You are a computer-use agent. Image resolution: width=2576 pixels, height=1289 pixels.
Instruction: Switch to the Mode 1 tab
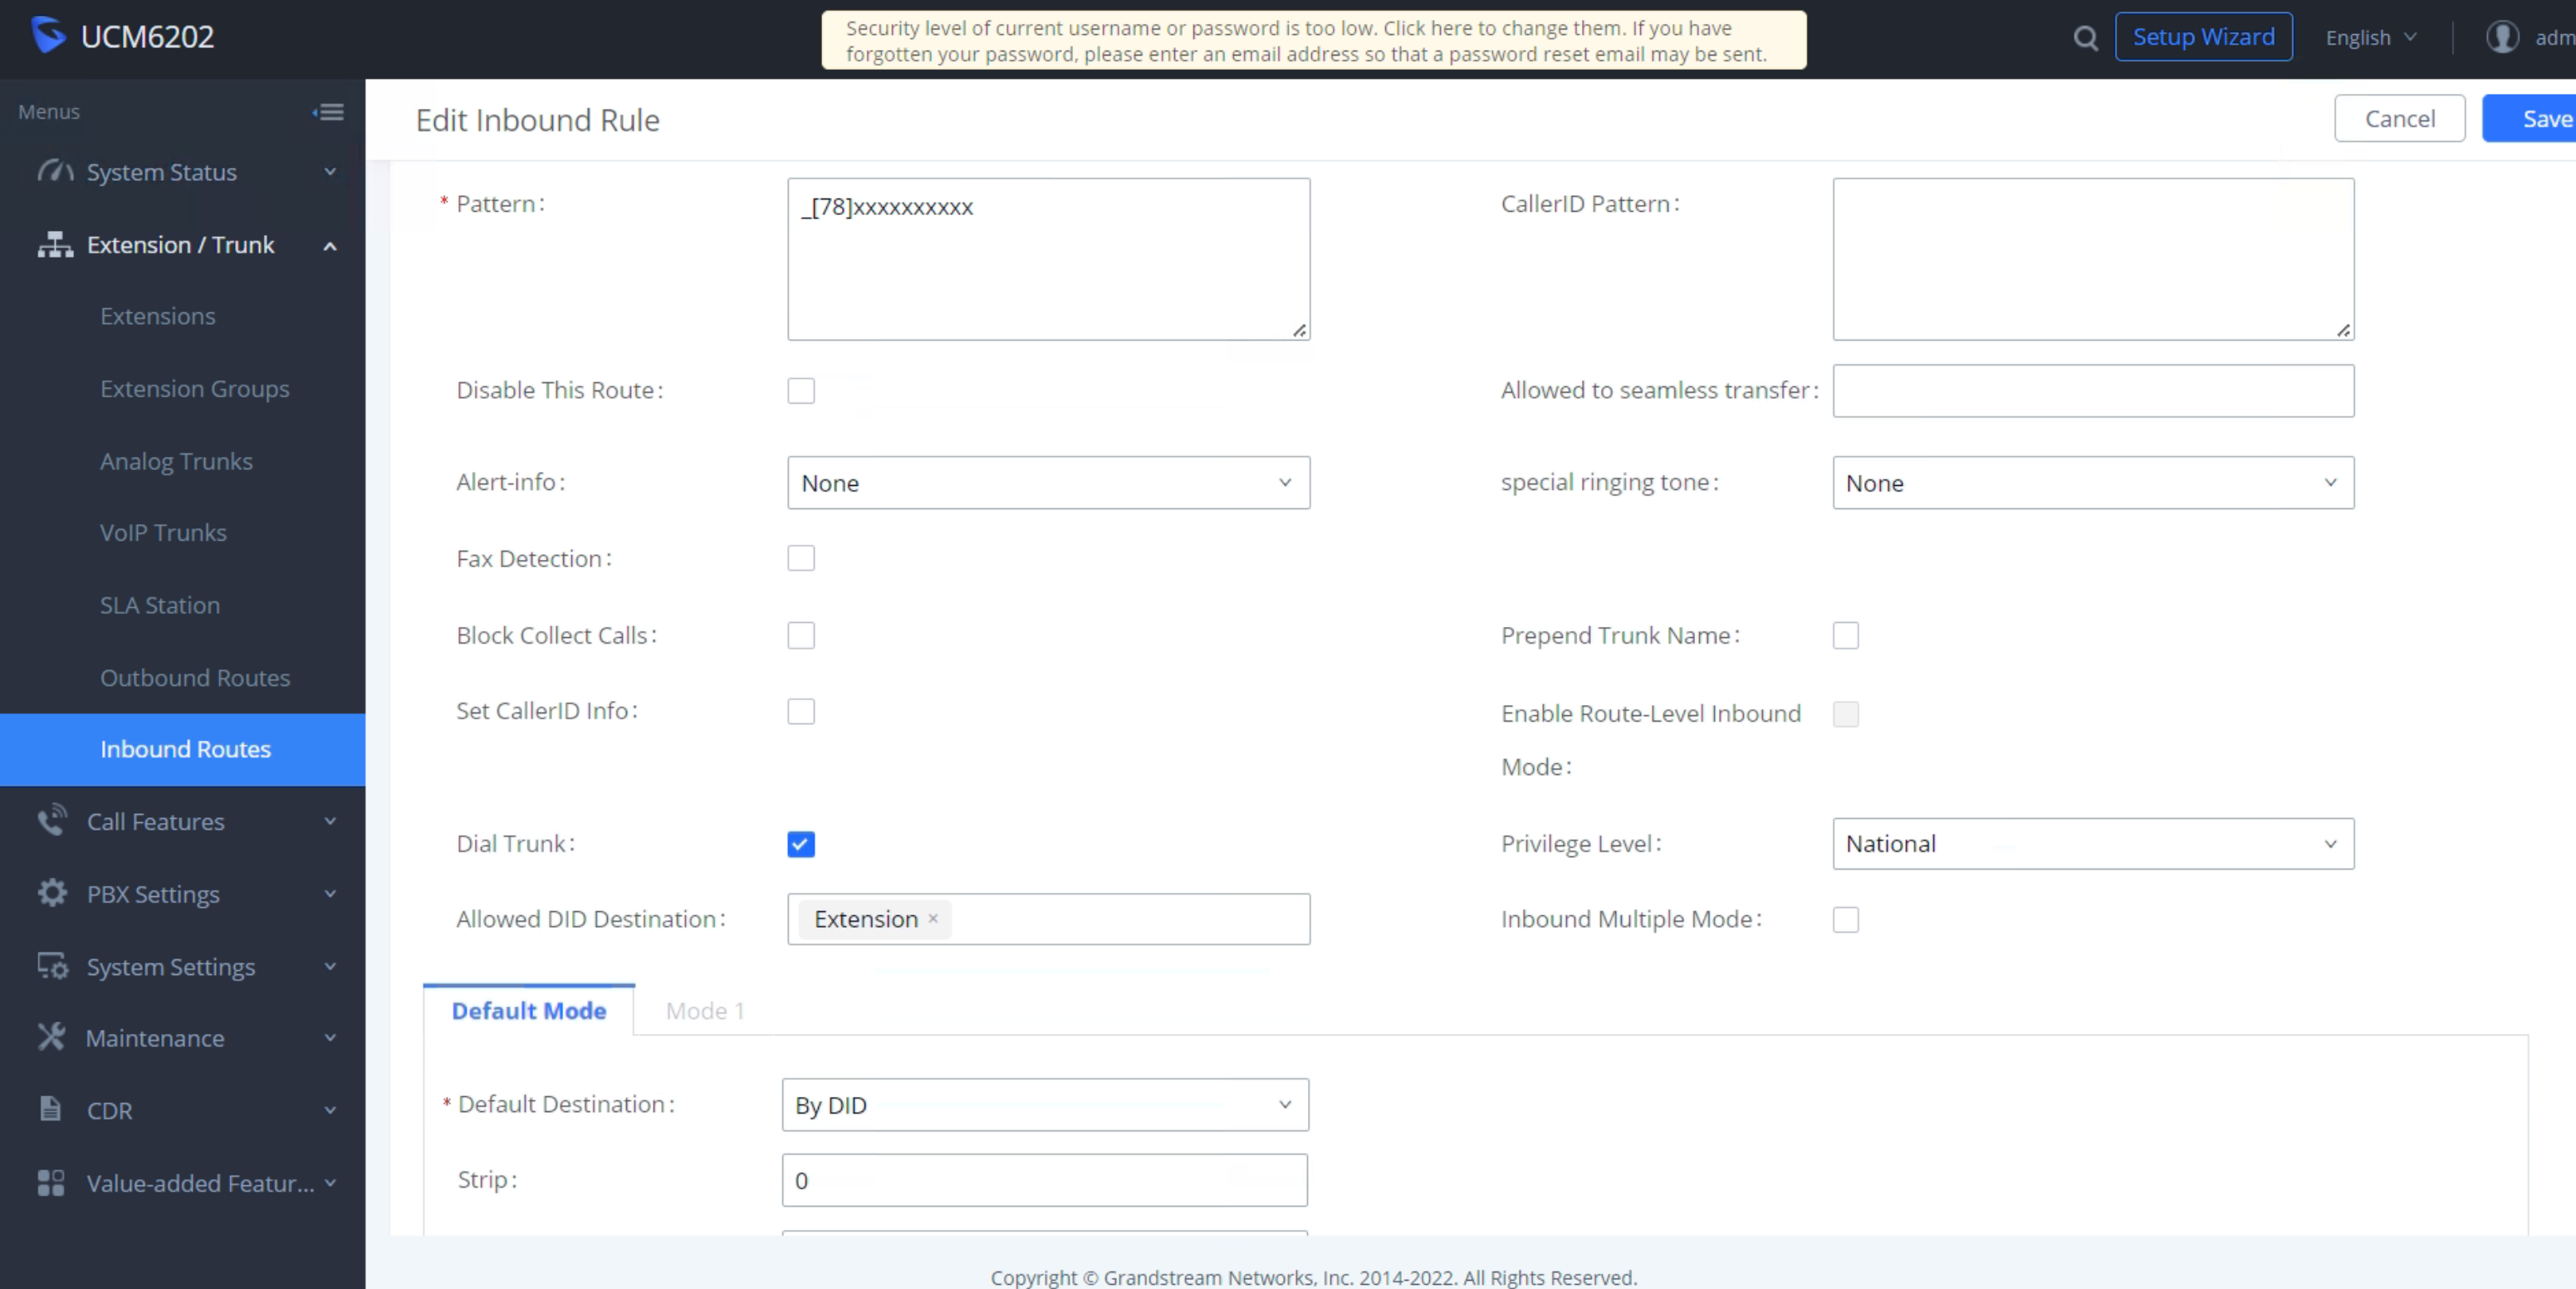tap(704, 1011)
